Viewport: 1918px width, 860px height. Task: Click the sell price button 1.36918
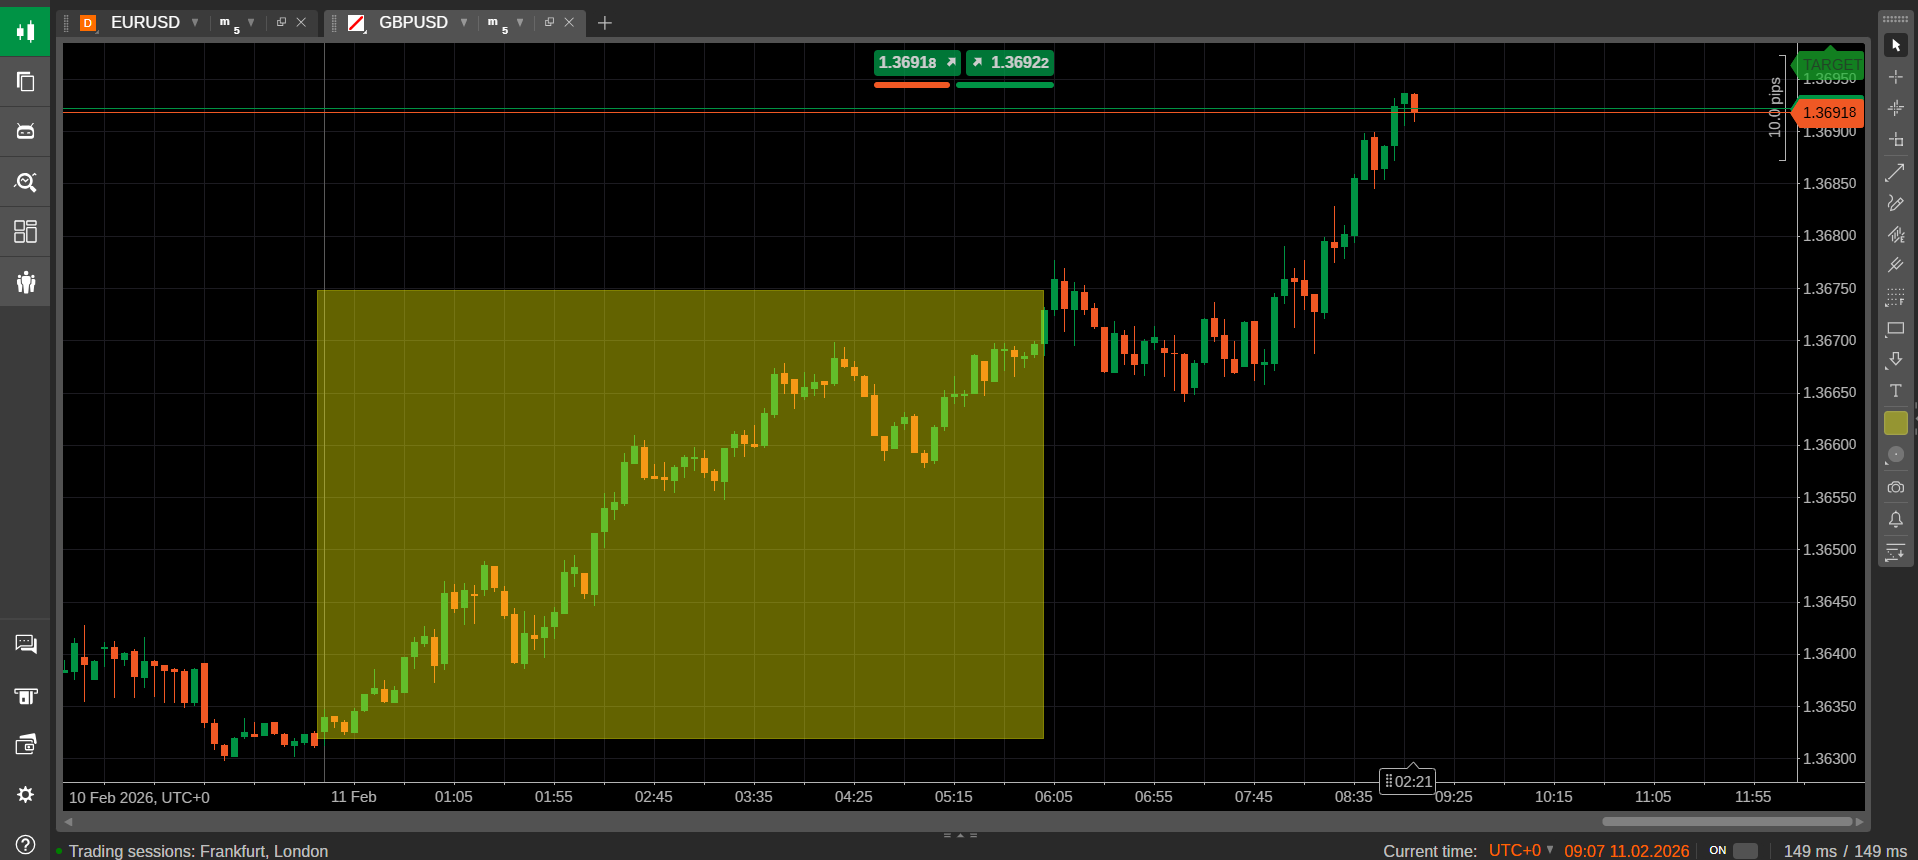[x=916, y=63]
